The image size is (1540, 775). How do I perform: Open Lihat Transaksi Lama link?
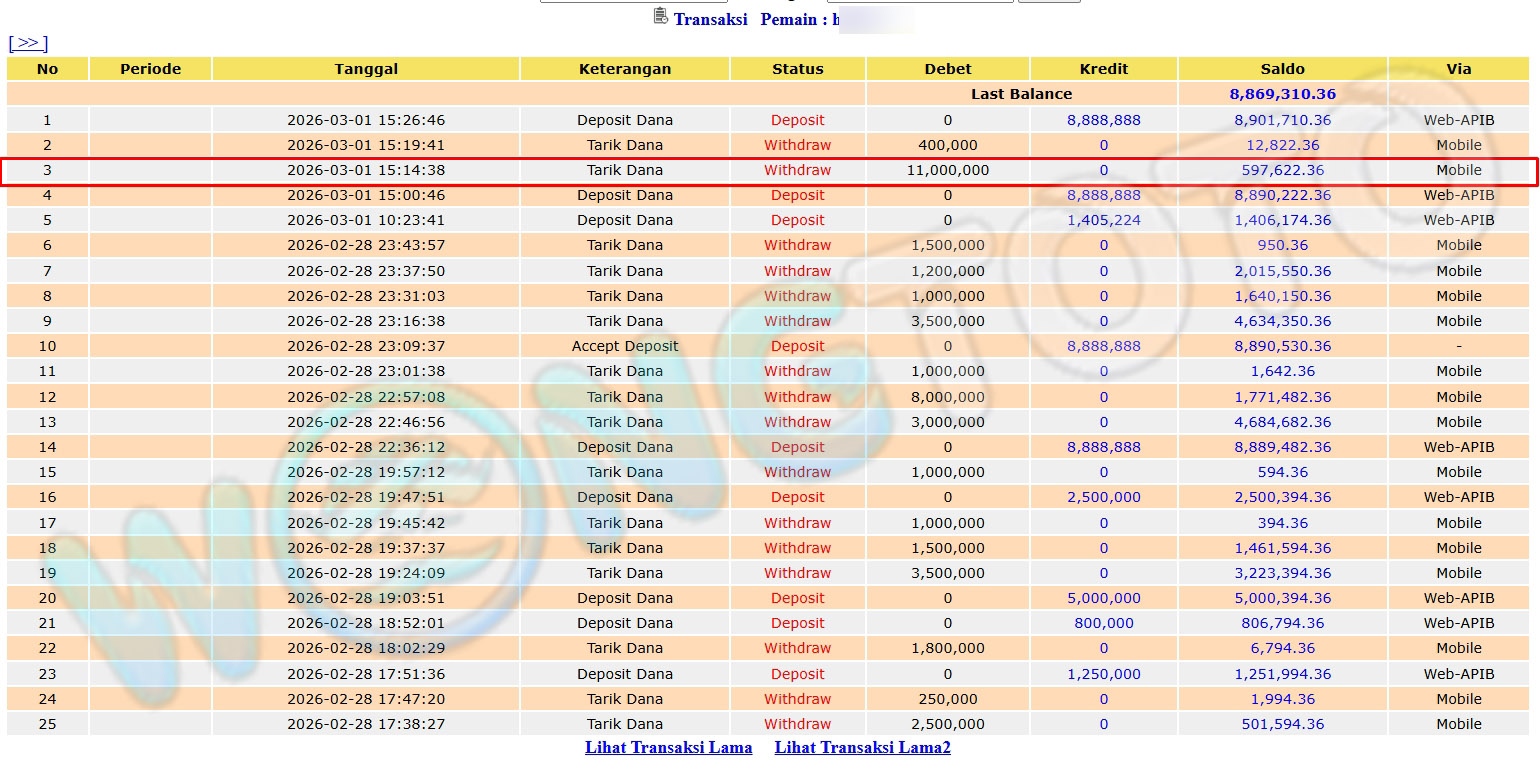pyautogui.click(x=668, y=748)
